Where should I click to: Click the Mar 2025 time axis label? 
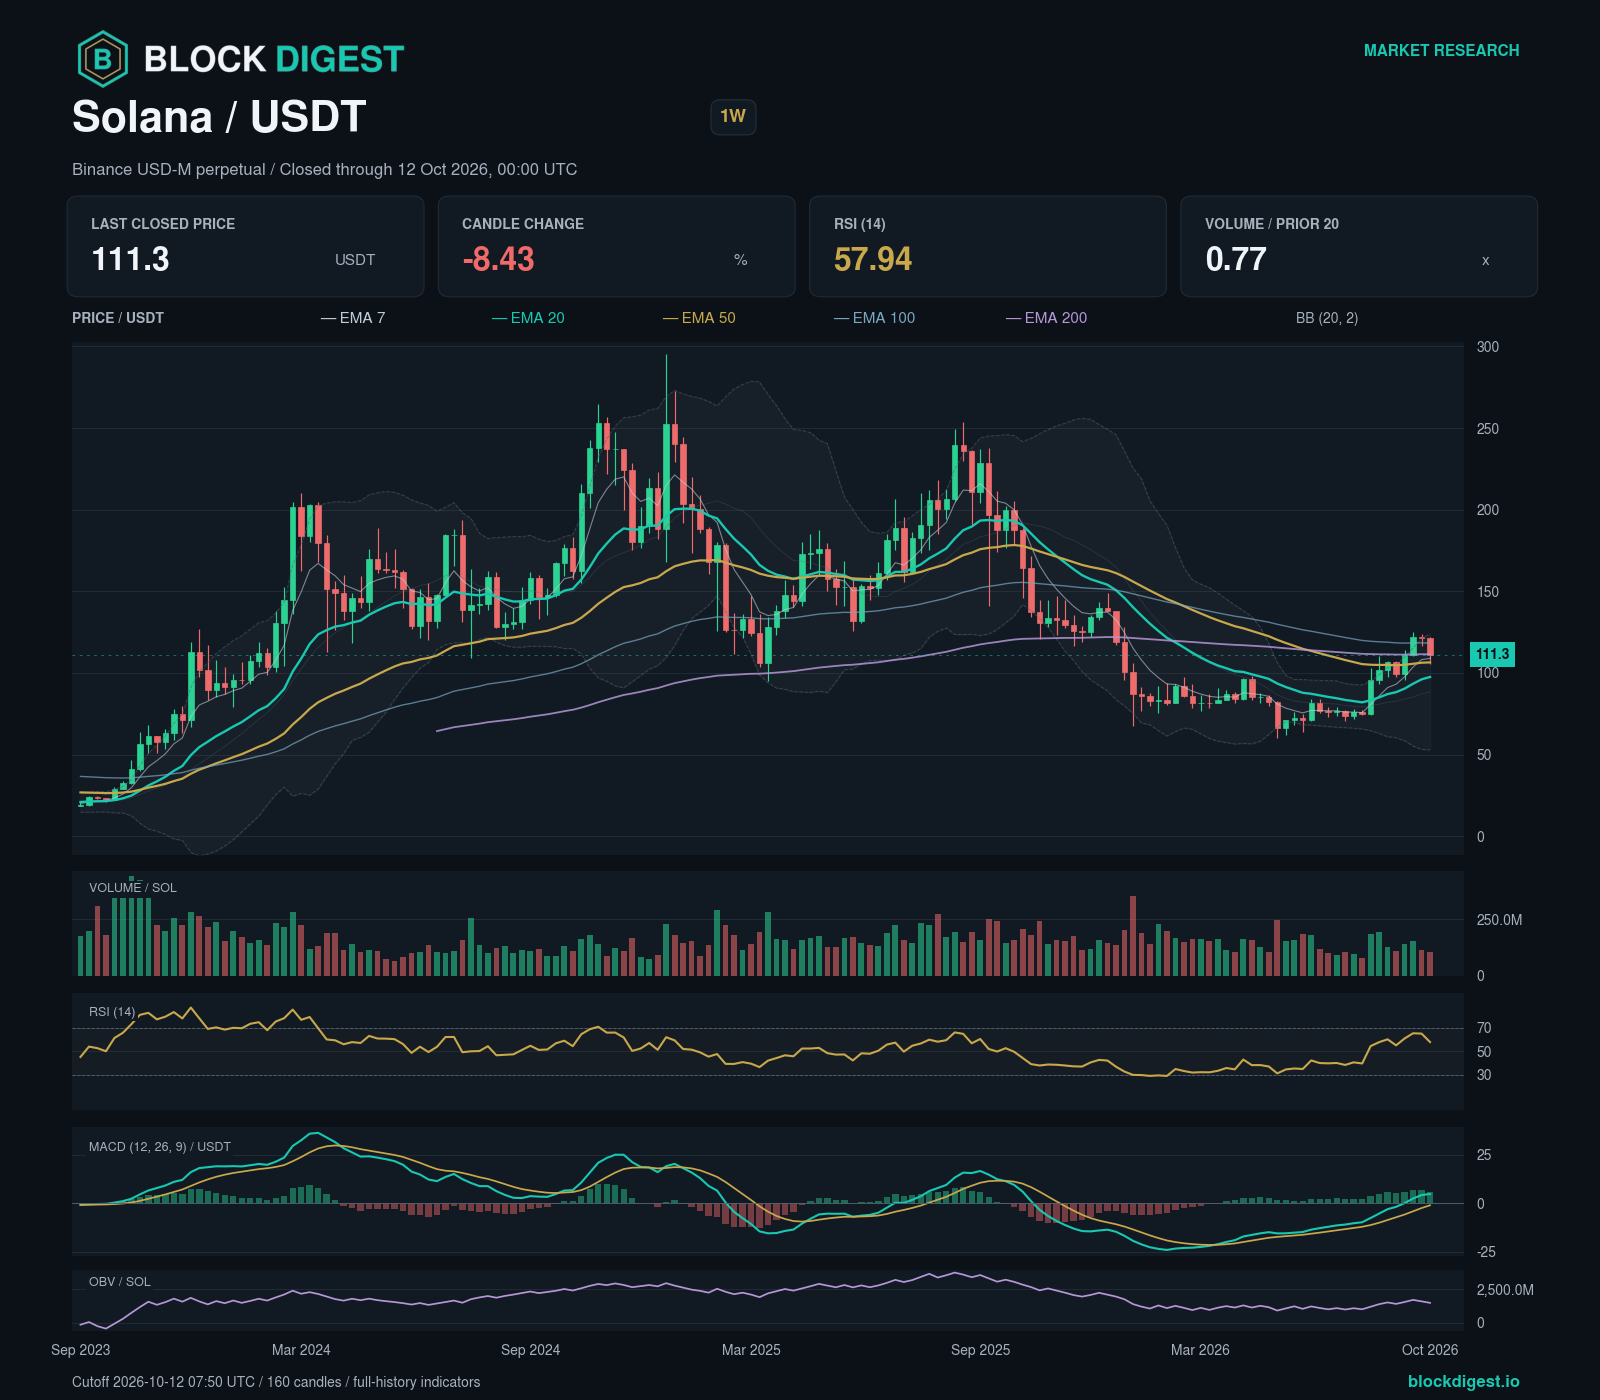pos(751,1350)
